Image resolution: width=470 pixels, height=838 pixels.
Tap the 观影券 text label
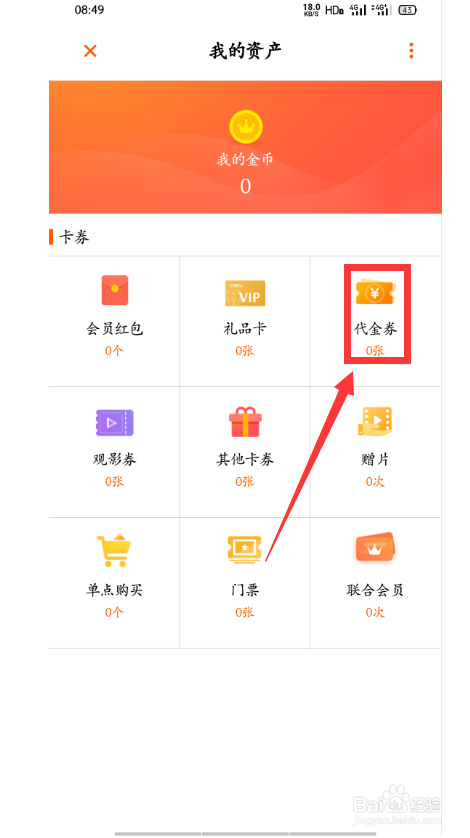point(114,459)
